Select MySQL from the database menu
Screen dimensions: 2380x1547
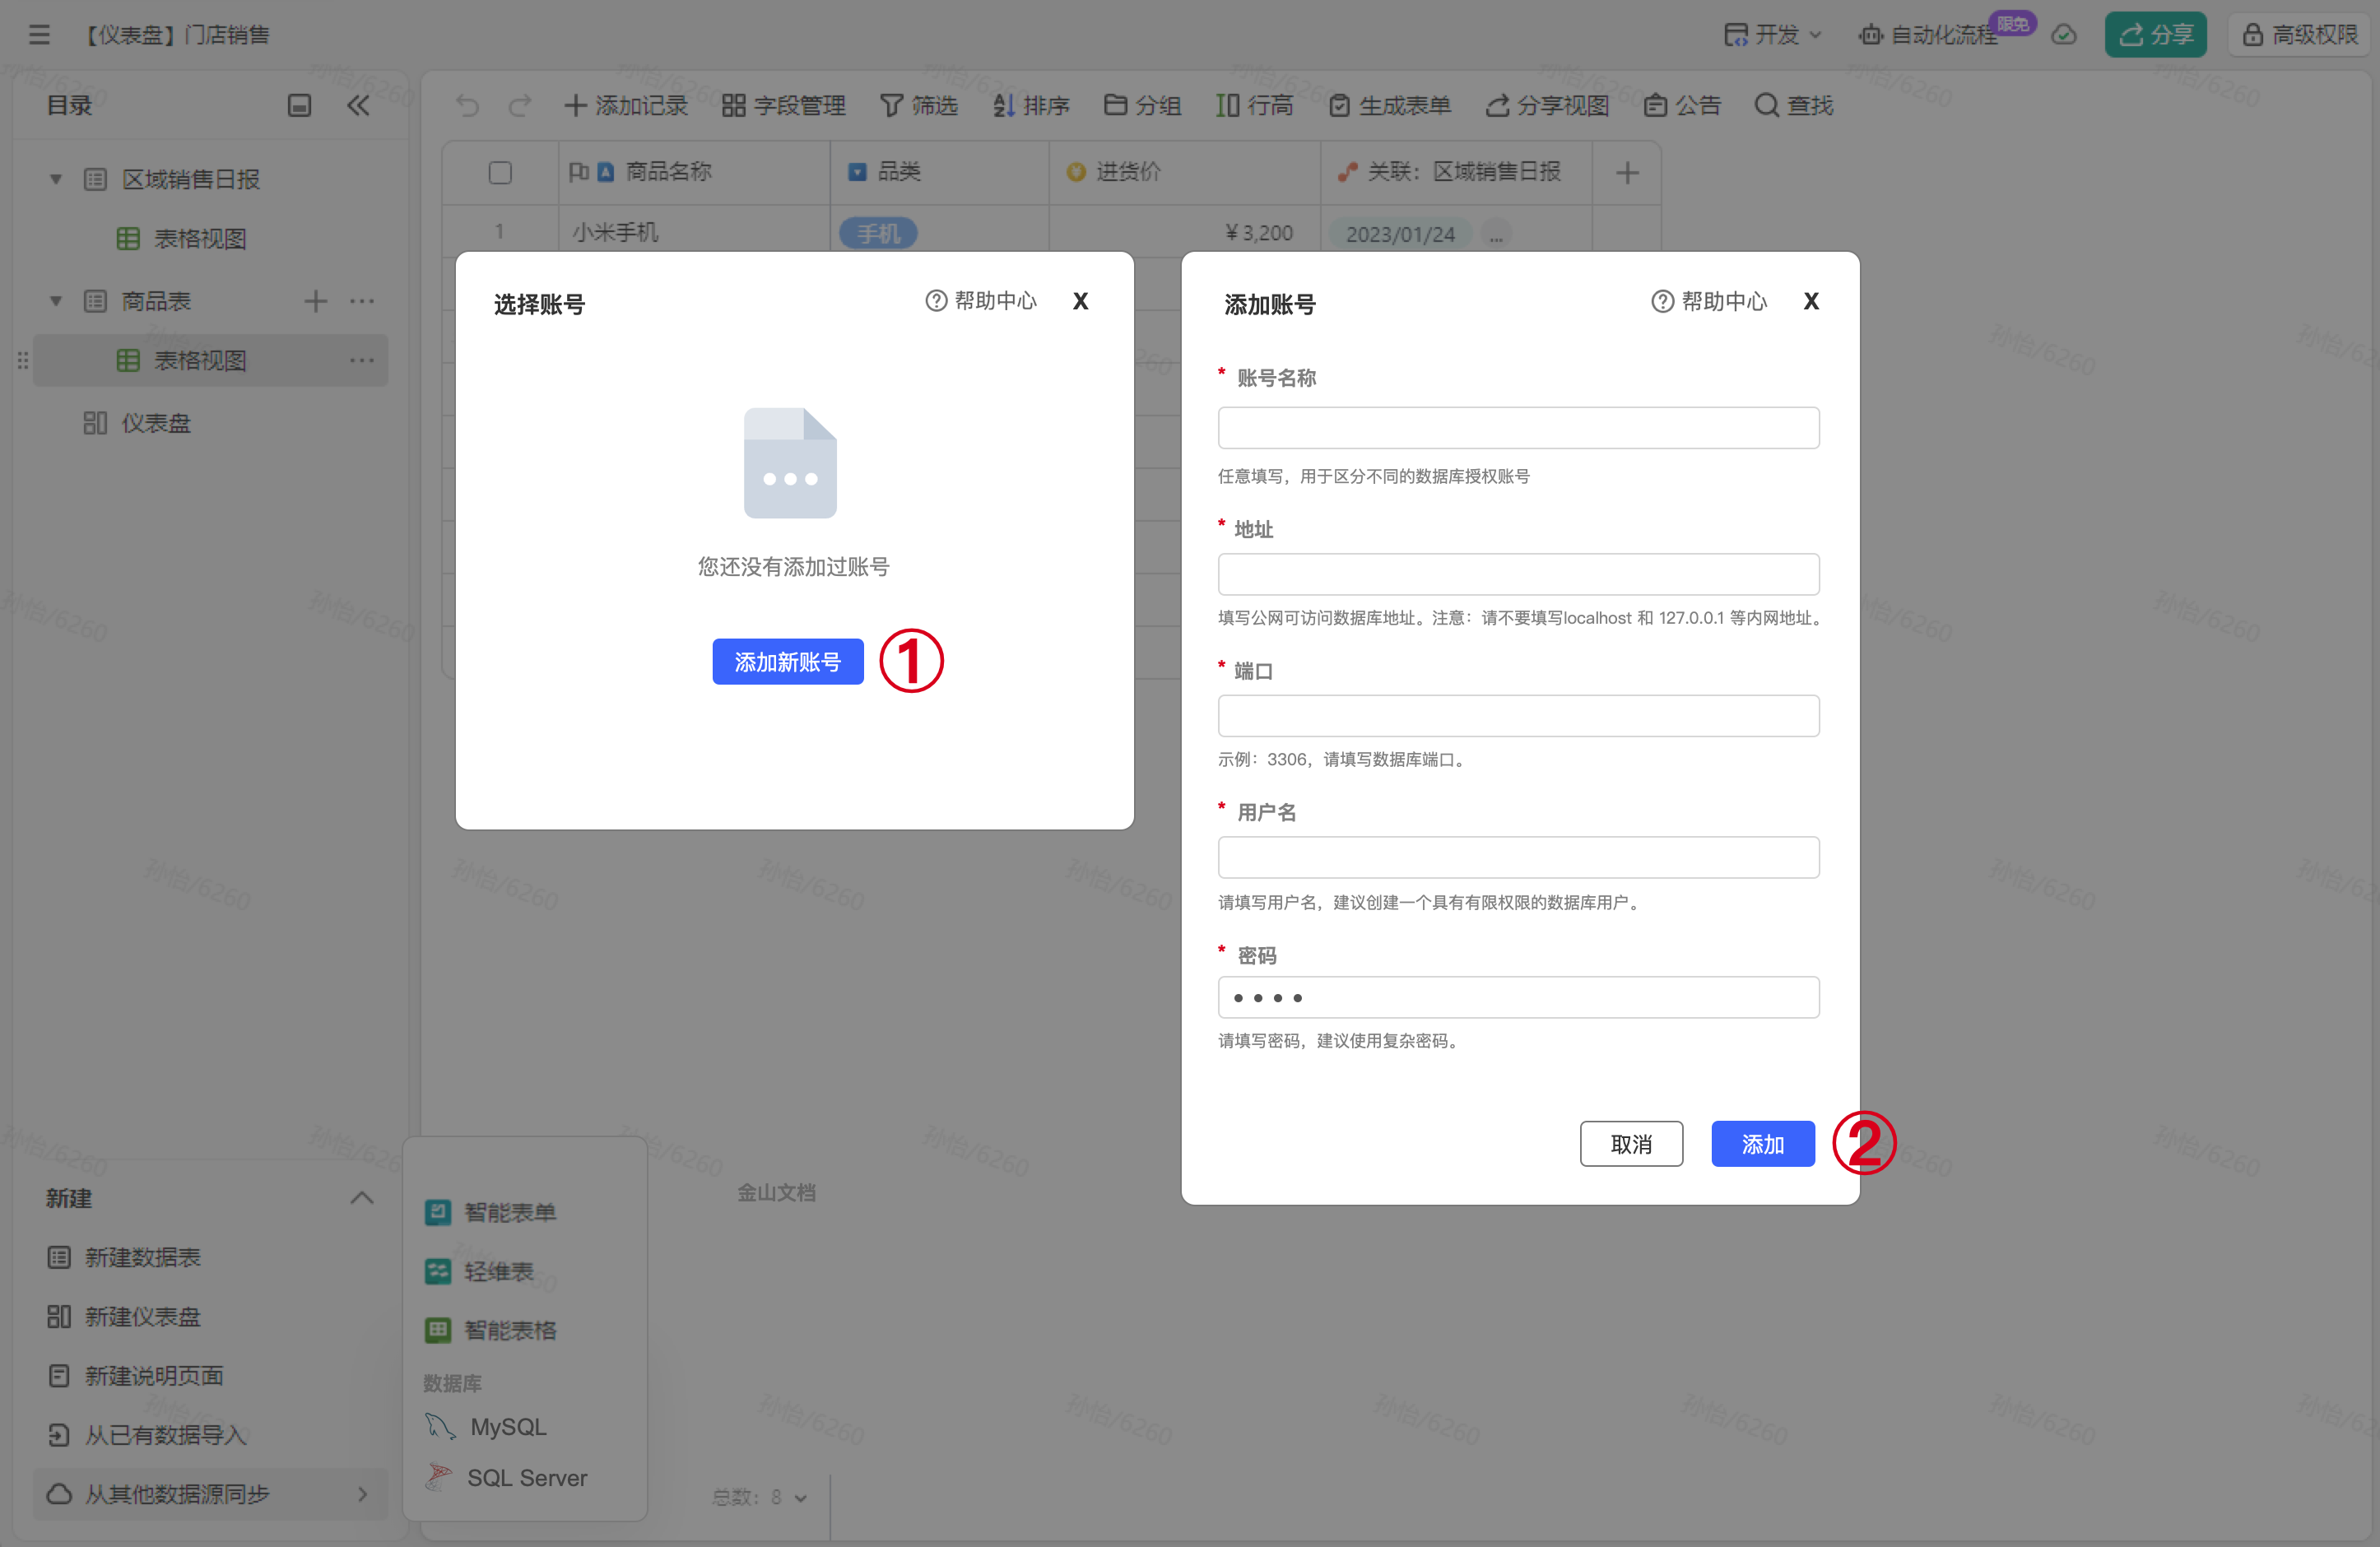click(507, 1427)
